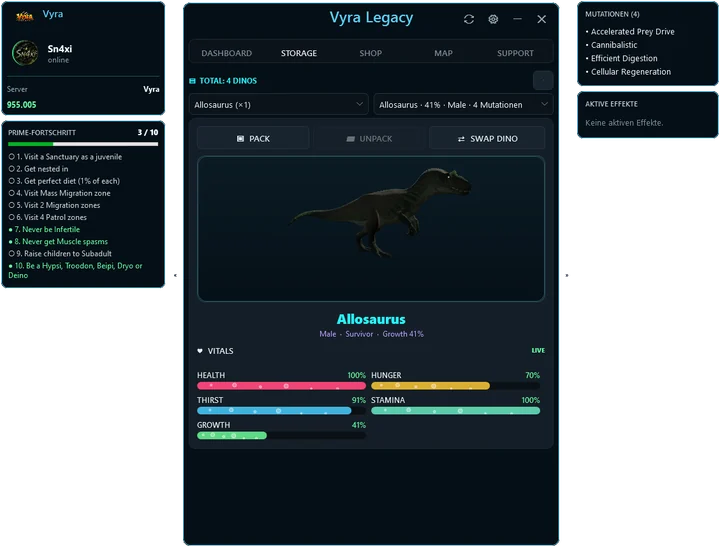Click the green Stamina bar
720x547 pixels.
tap(456, 411)
